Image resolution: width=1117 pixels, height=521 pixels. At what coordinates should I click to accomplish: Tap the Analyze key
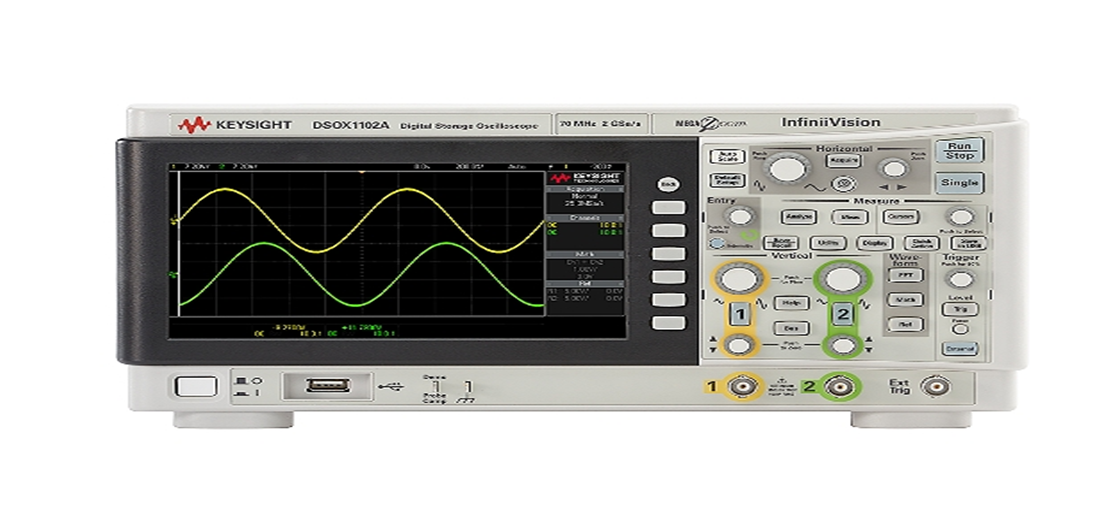[798, 217]
